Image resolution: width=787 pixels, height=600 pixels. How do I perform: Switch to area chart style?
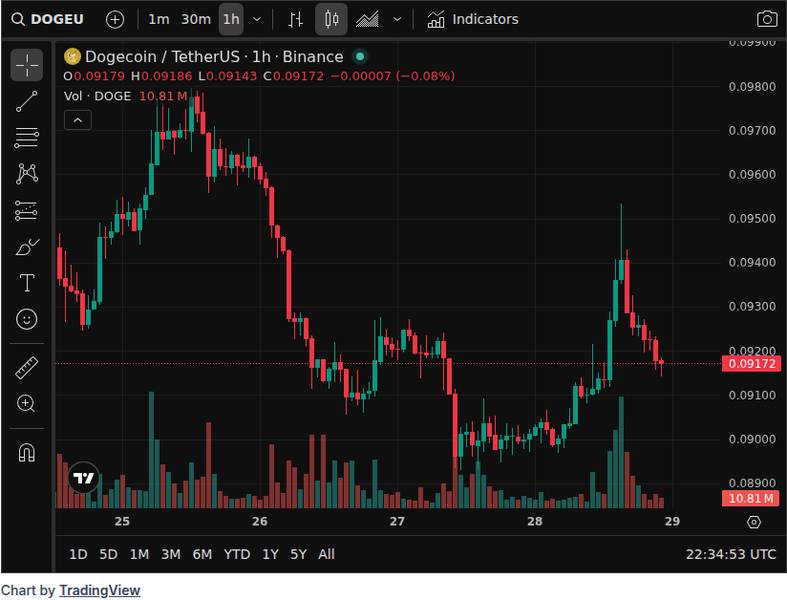tap(367, 20)
